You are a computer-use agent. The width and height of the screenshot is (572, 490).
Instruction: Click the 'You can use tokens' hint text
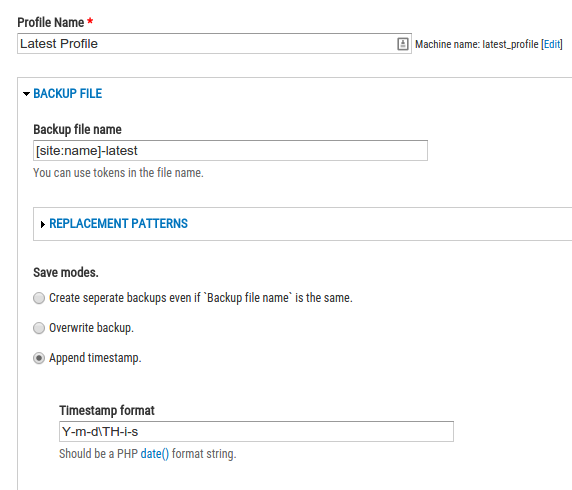[119, 173]
